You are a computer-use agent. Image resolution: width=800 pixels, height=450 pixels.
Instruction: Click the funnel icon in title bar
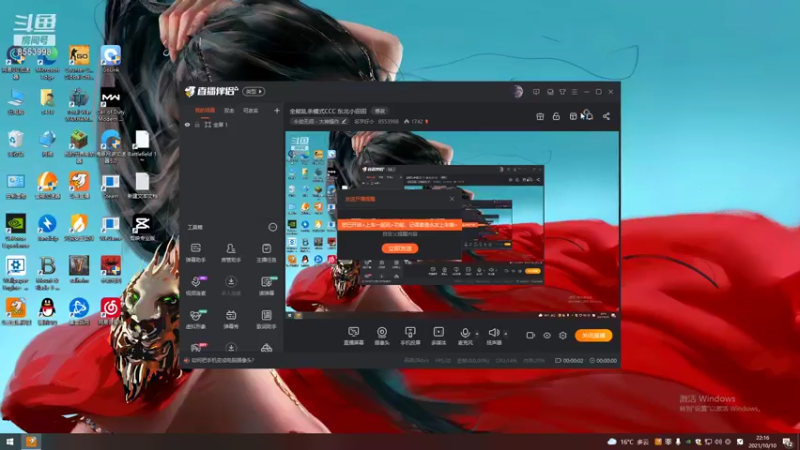(562, 92)
